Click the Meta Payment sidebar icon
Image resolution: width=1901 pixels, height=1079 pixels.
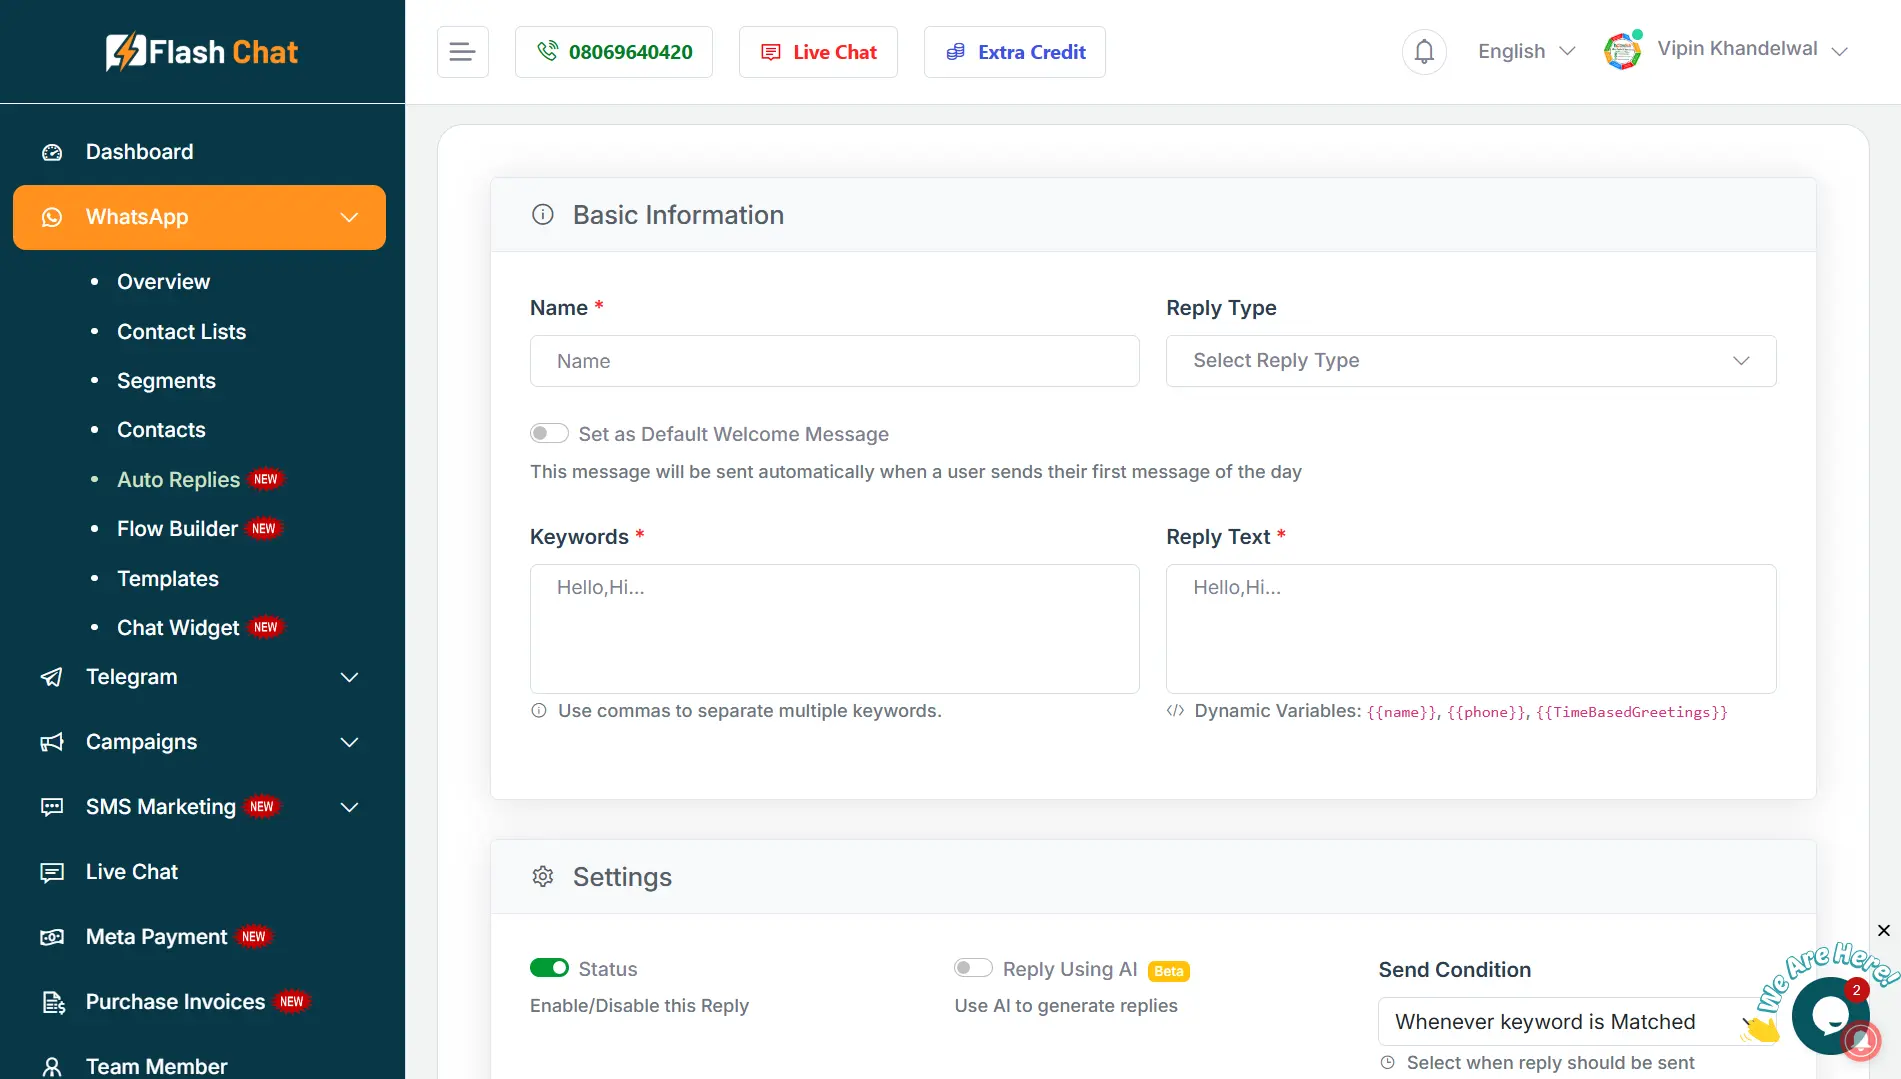pyautogui.click(x=52, y=937)
